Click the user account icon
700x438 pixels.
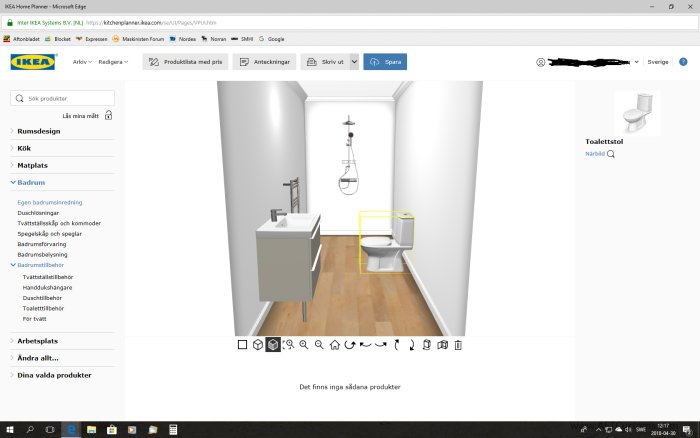coord(541,62)
